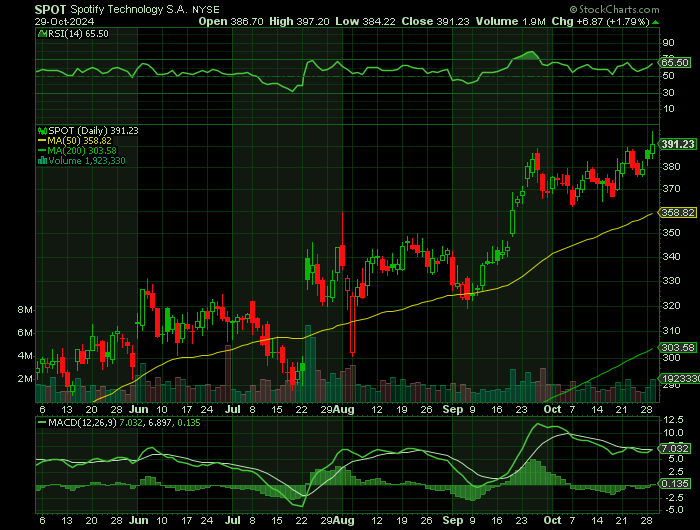Click the Close 391.23 header value
The image size is (700, 530).
click(x=435, y=21)
